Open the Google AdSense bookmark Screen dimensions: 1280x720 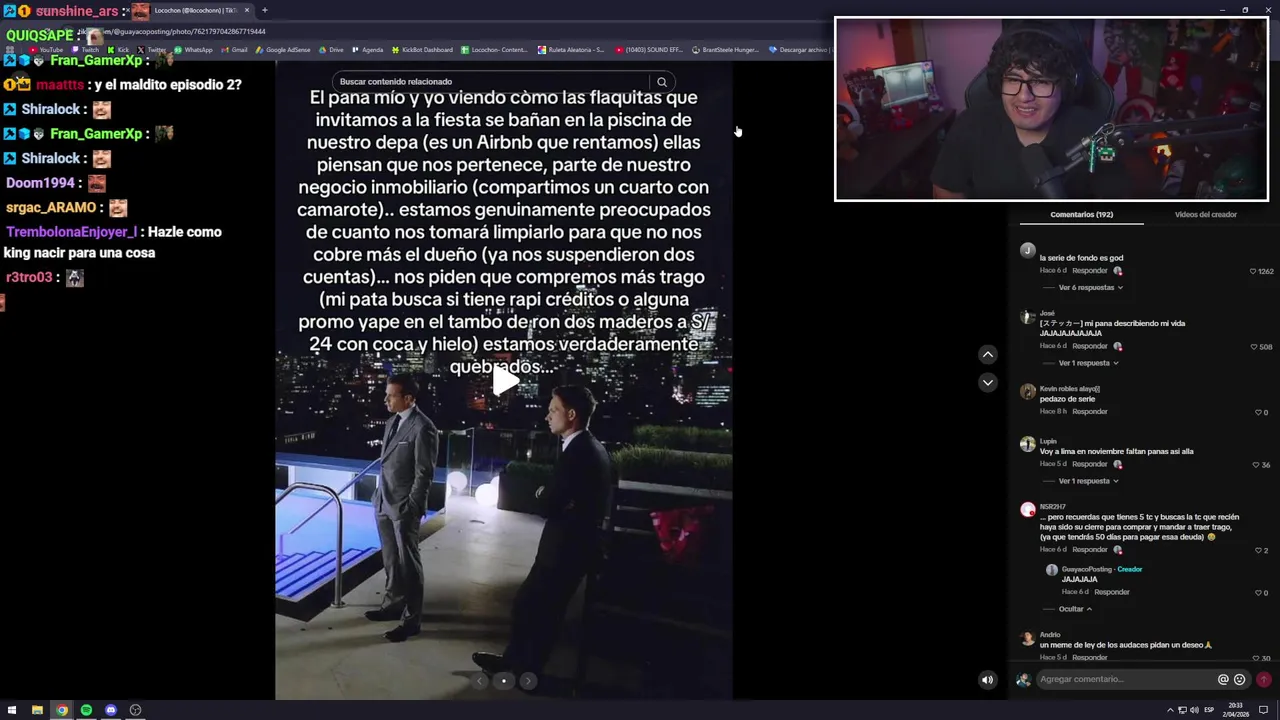[x=284, y=50]
